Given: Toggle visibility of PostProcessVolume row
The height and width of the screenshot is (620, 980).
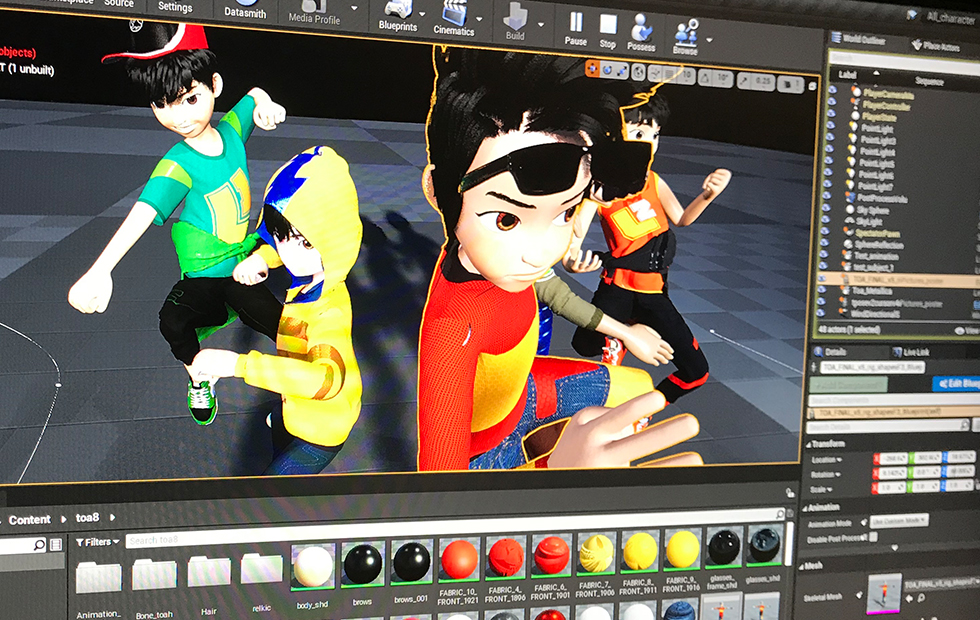Looking at the screenshot, I should point(827,195).
